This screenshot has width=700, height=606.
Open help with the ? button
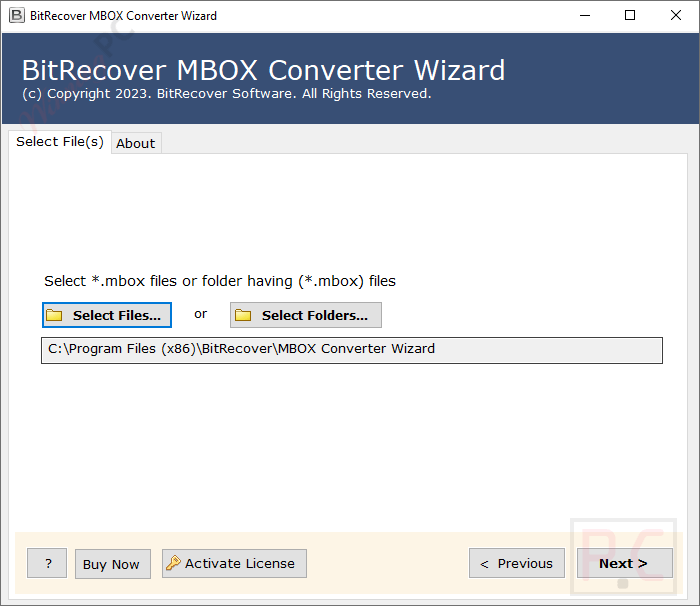pyautogui.click(x=47, y=564)
